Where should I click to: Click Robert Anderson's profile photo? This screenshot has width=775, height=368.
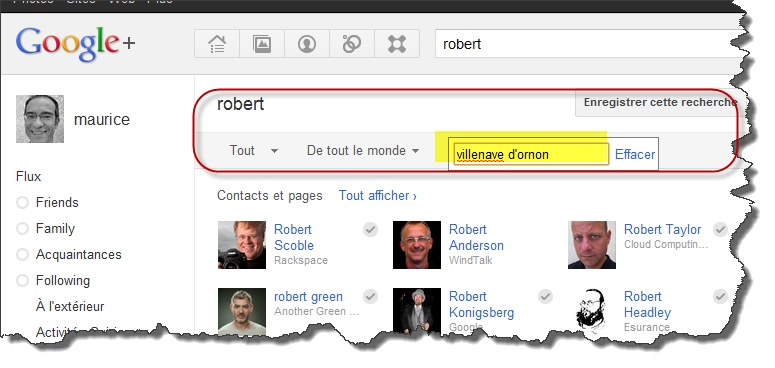pyautogui.click(x=417, y=245)
